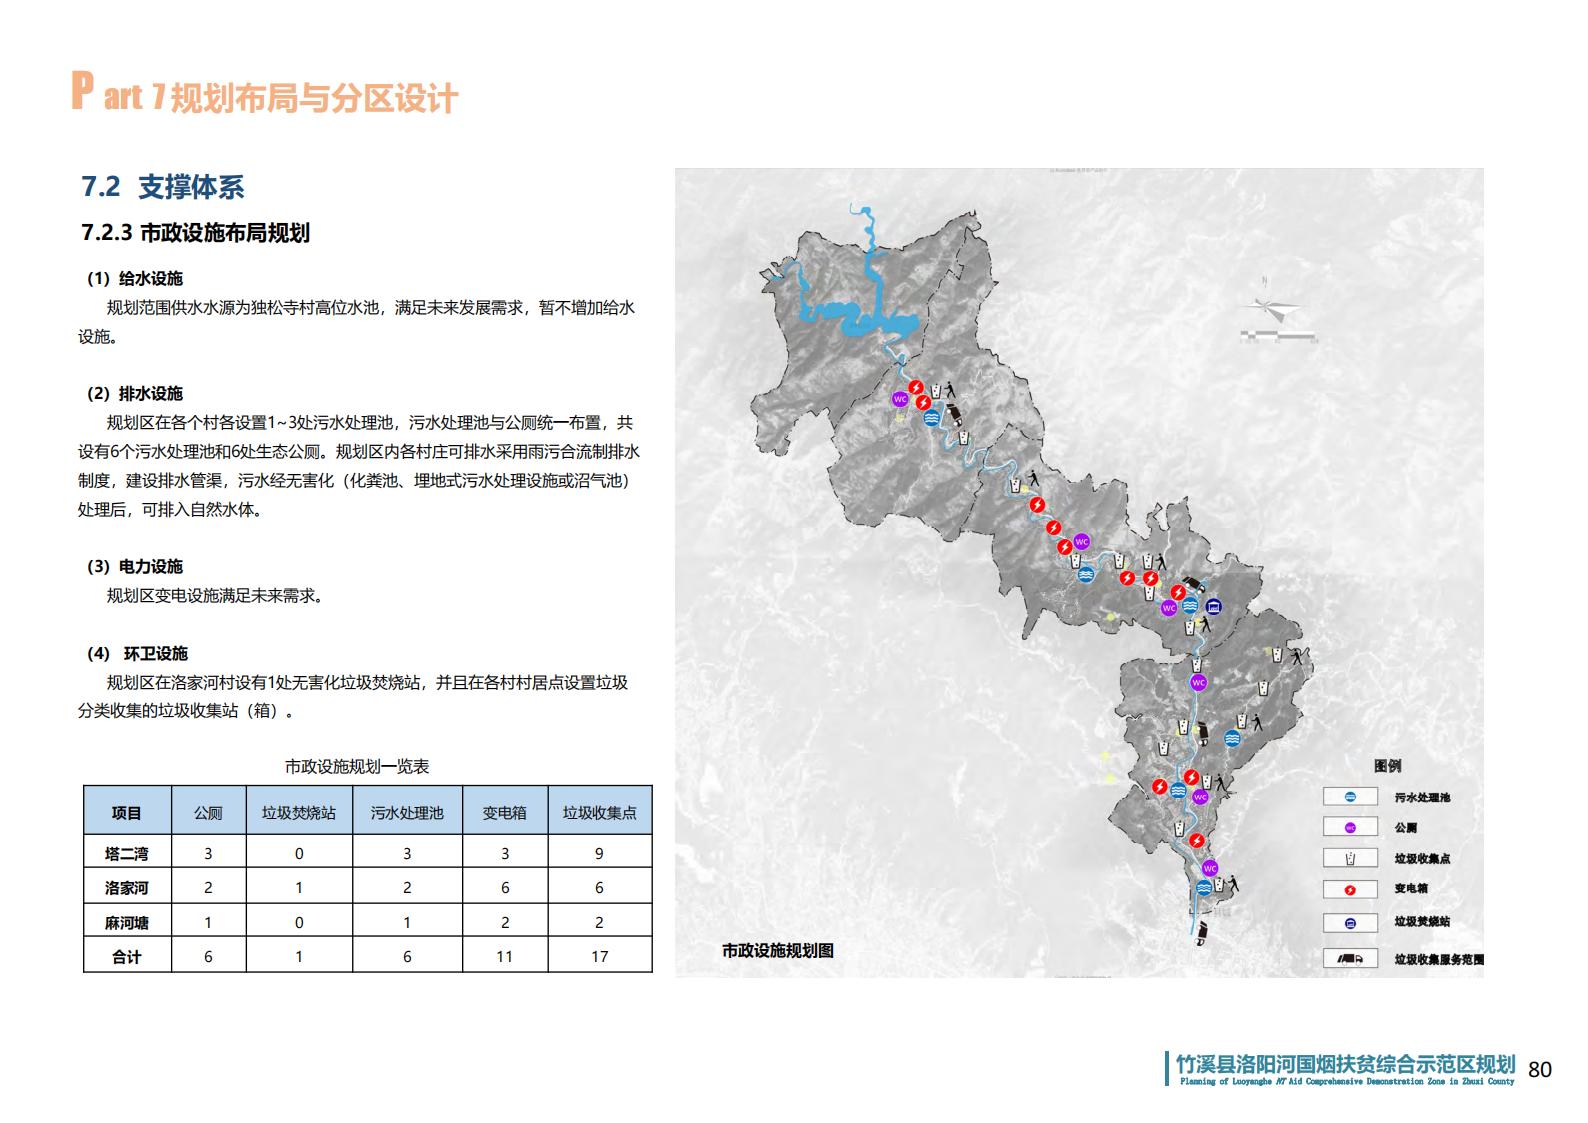Click the dark blue incinerator icon on the map
1588x1123 pixels.
(1214, 606)
